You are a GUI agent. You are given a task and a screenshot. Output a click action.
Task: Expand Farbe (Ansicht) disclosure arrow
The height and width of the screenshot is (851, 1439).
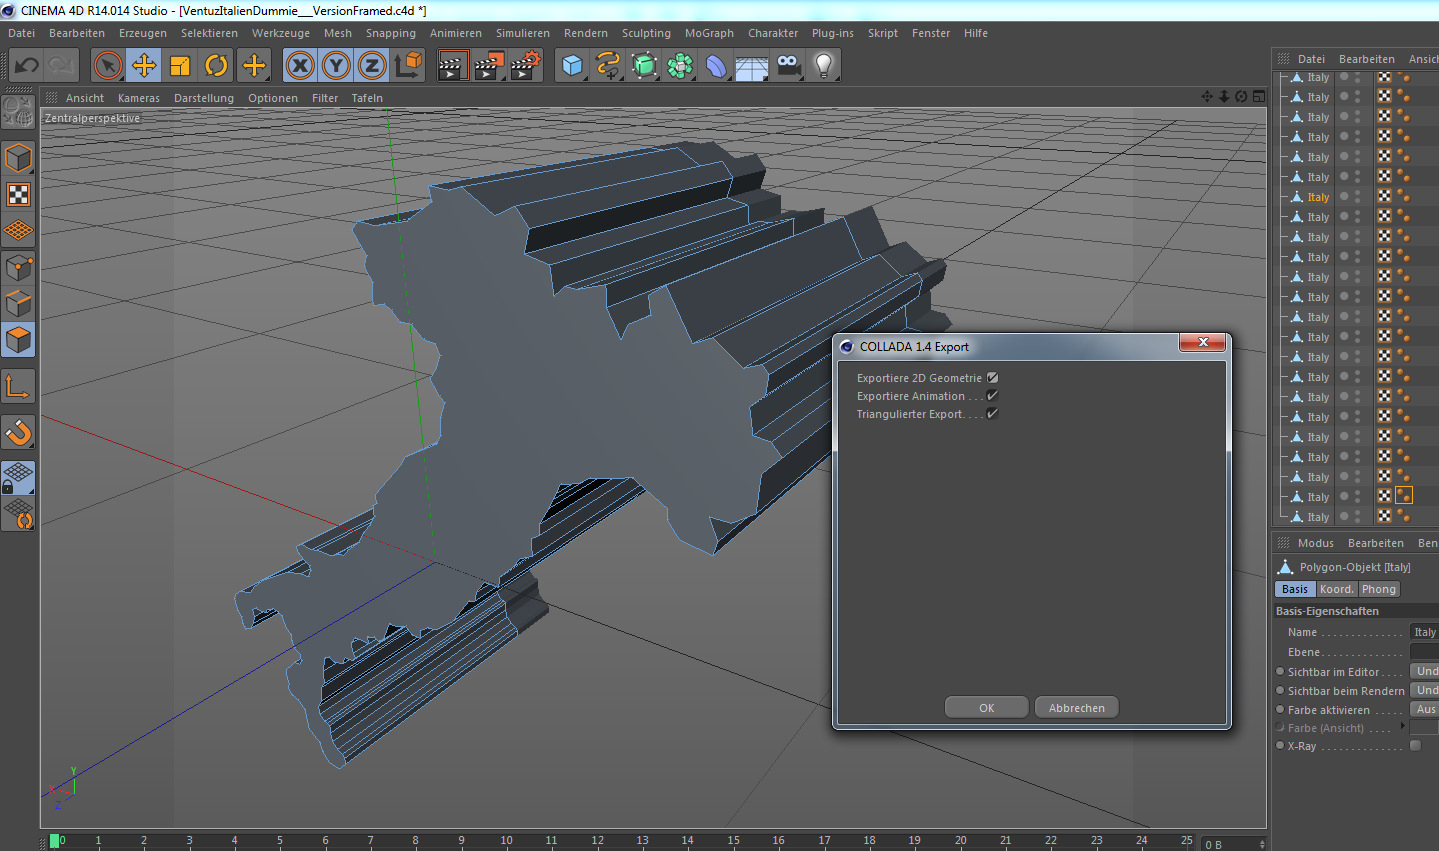[x=1402, y=727]
